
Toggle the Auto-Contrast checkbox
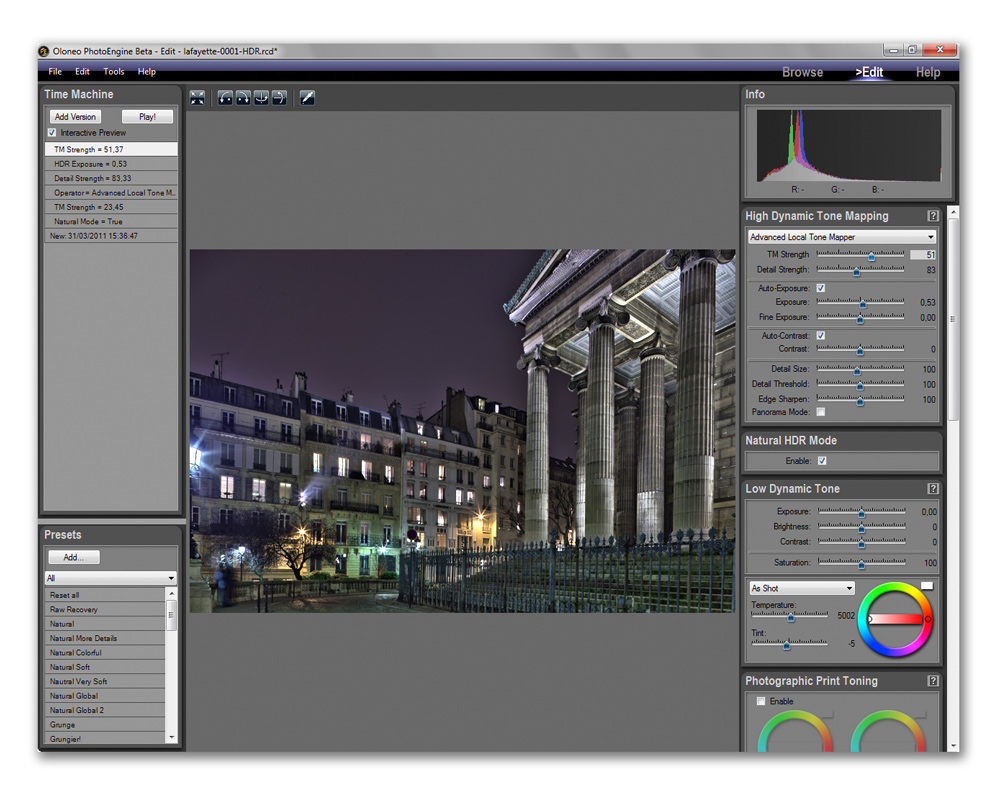click(821, 335)
